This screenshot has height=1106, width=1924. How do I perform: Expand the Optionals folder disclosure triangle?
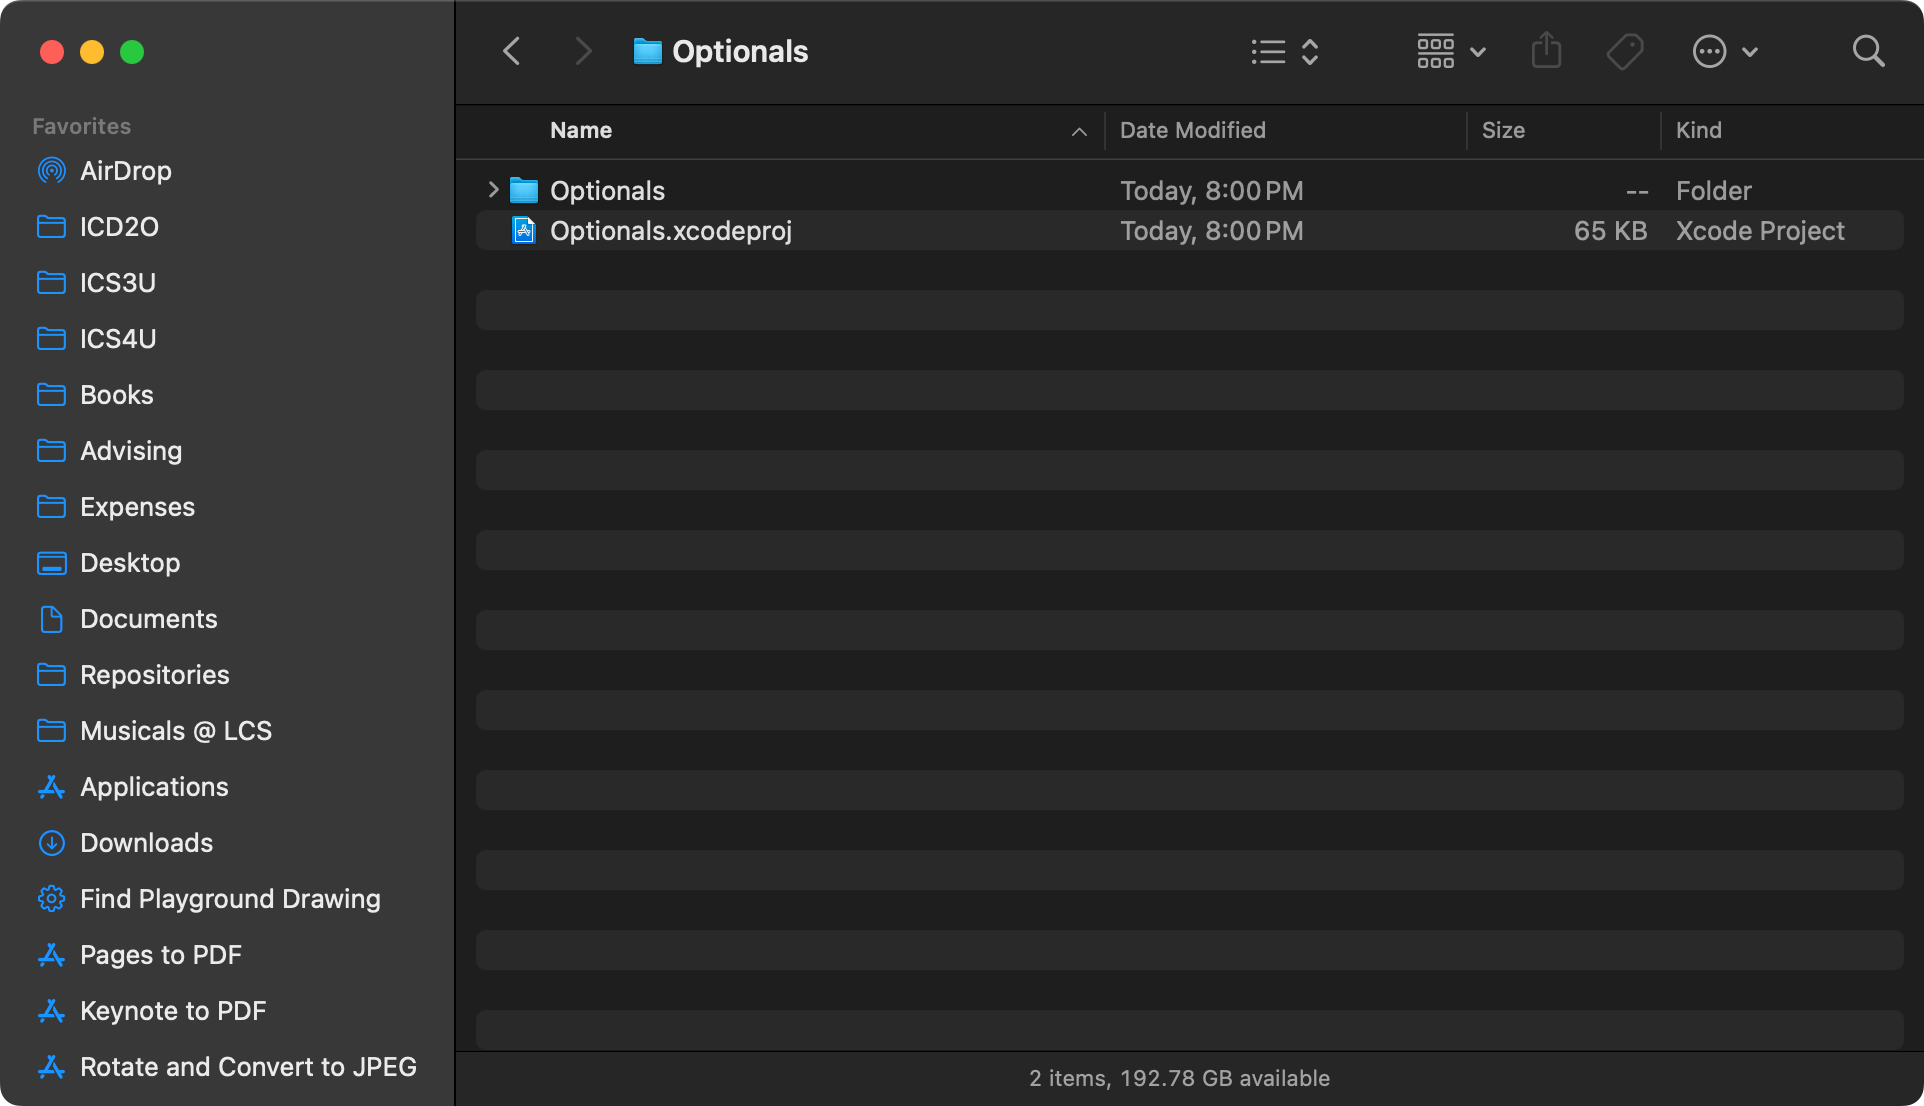pos(492,190)
